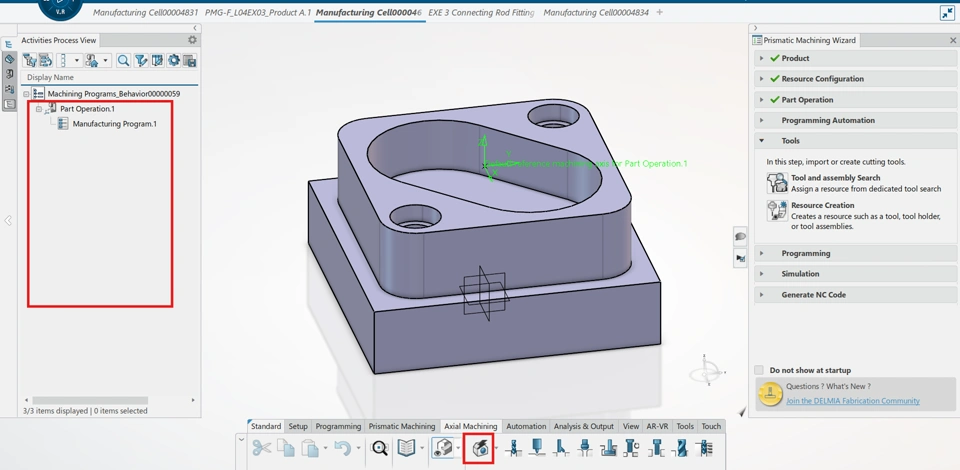Add a new tab with the plus button
The image size is (960, 470).
click(659, 12)
